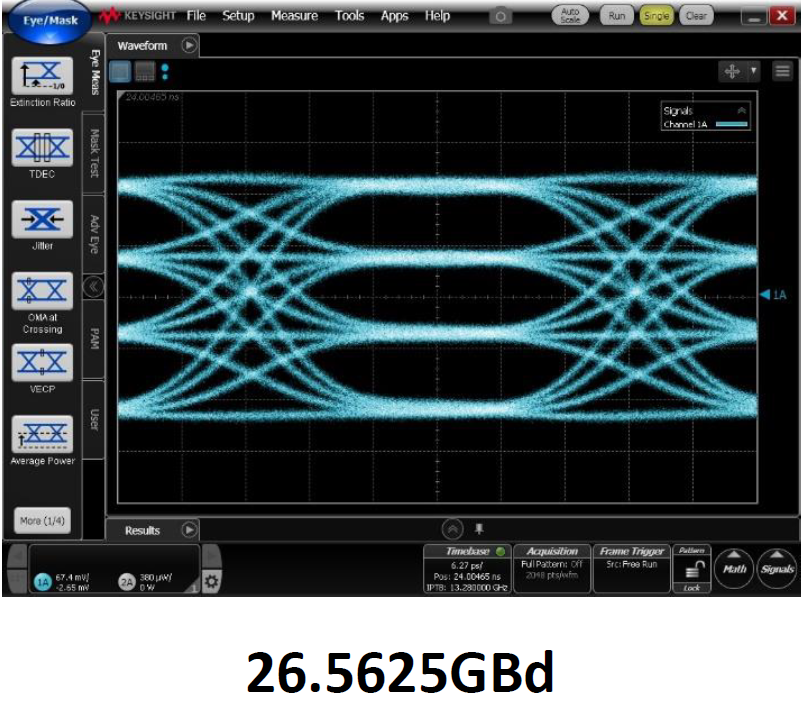The width and height of the screenshot is (802, 705).
Task: Expand the Waveform panel arrow
Action: tap(189, 46)
